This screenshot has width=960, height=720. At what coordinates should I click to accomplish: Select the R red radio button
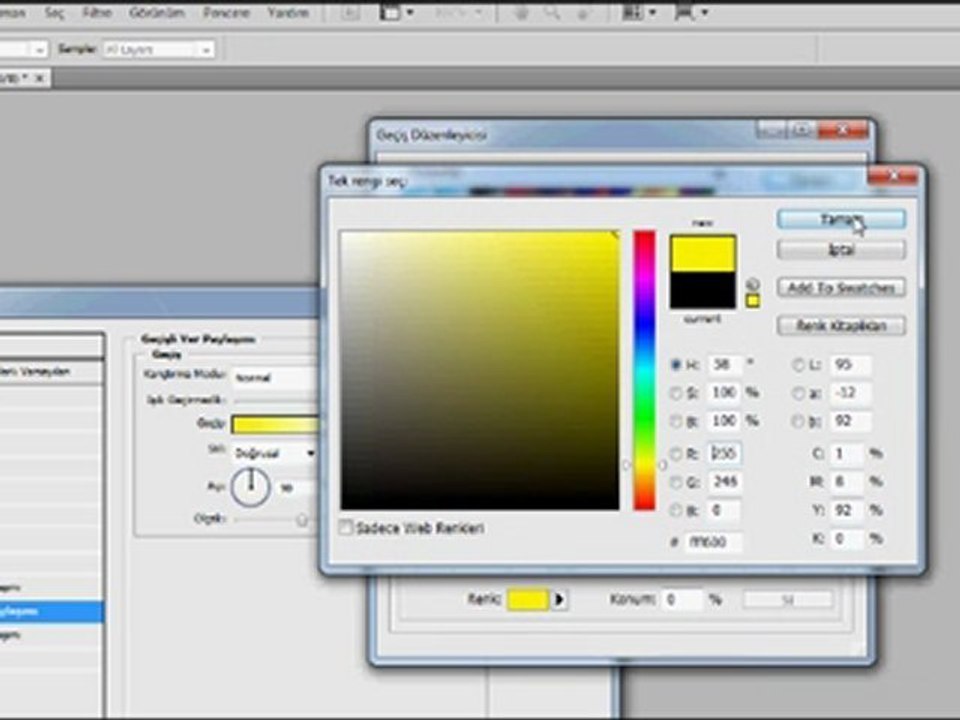click(x=675, y=454)
